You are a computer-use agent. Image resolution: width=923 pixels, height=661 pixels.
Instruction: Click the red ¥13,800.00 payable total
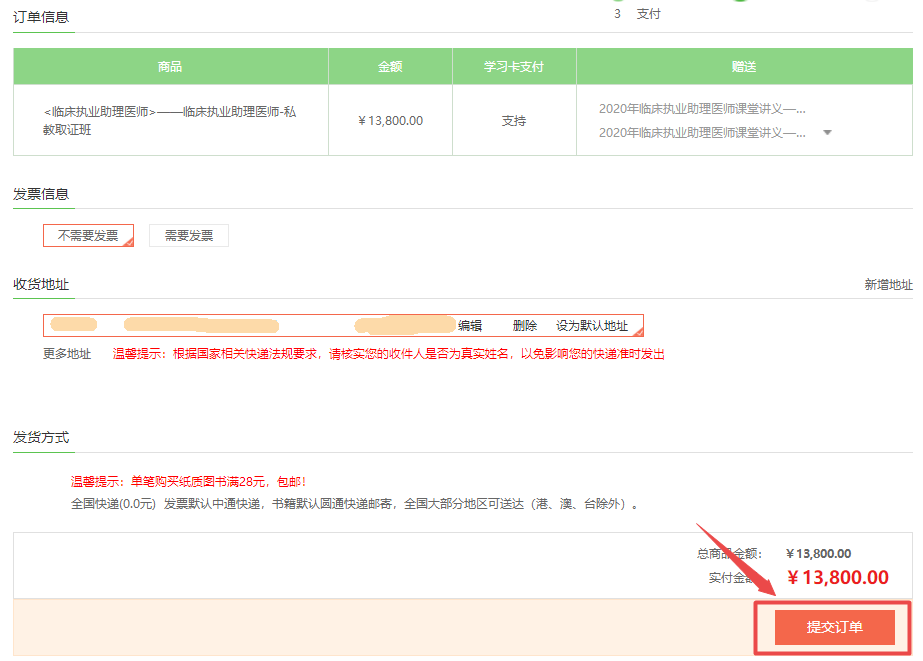[837, 577]
